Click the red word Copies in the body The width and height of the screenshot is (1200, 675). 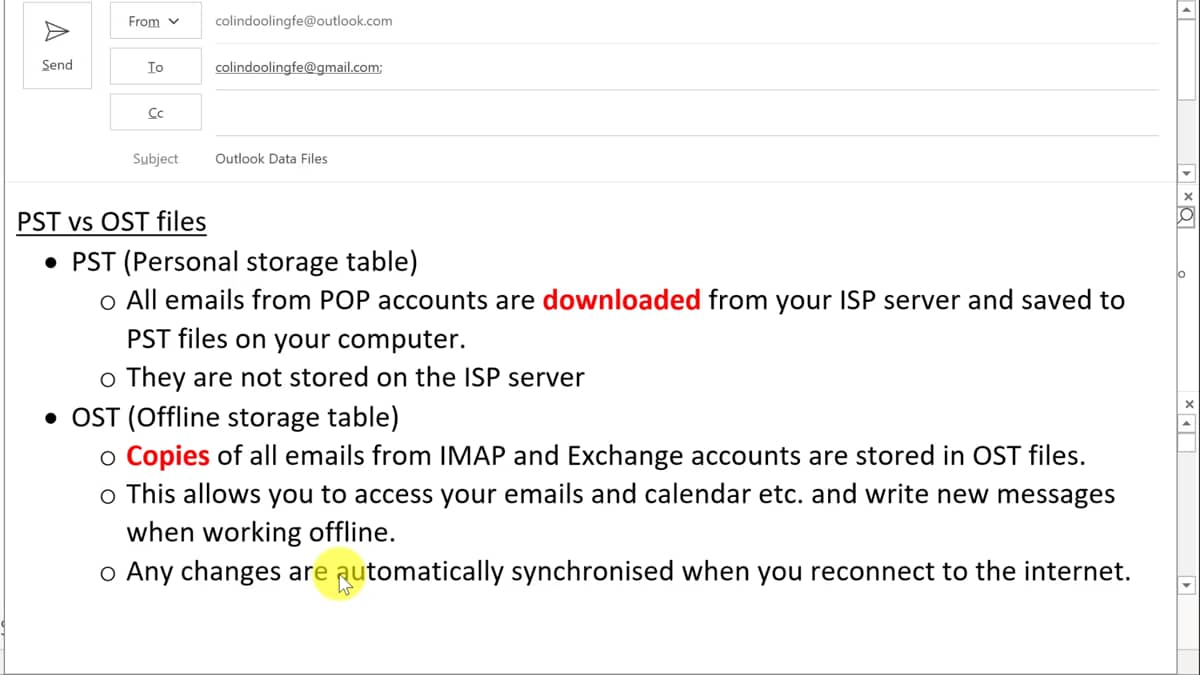(x=168, y=456)
